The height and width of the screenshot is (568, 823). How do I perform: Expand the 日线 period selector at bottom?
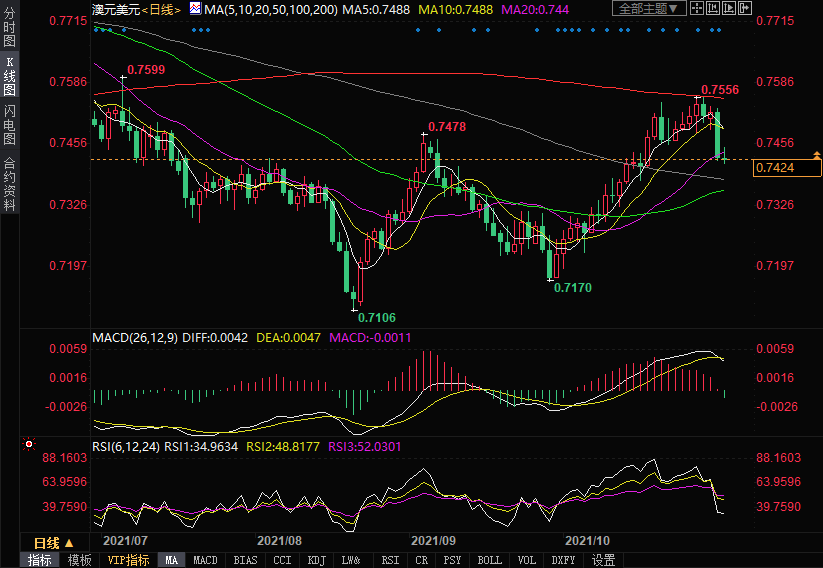click(46, 543)
